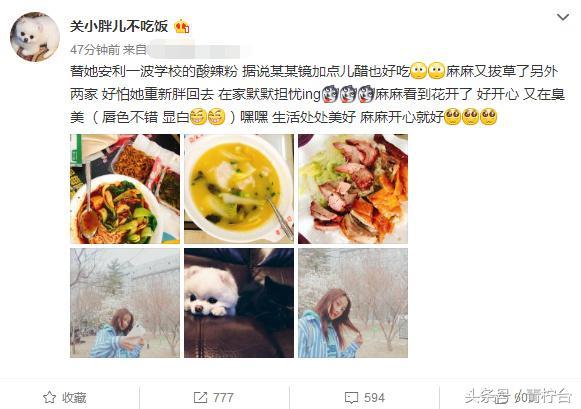This screenshot has height=409, width=581.
Task: Open the white fluffy dog photo
Action: [239, 303]
